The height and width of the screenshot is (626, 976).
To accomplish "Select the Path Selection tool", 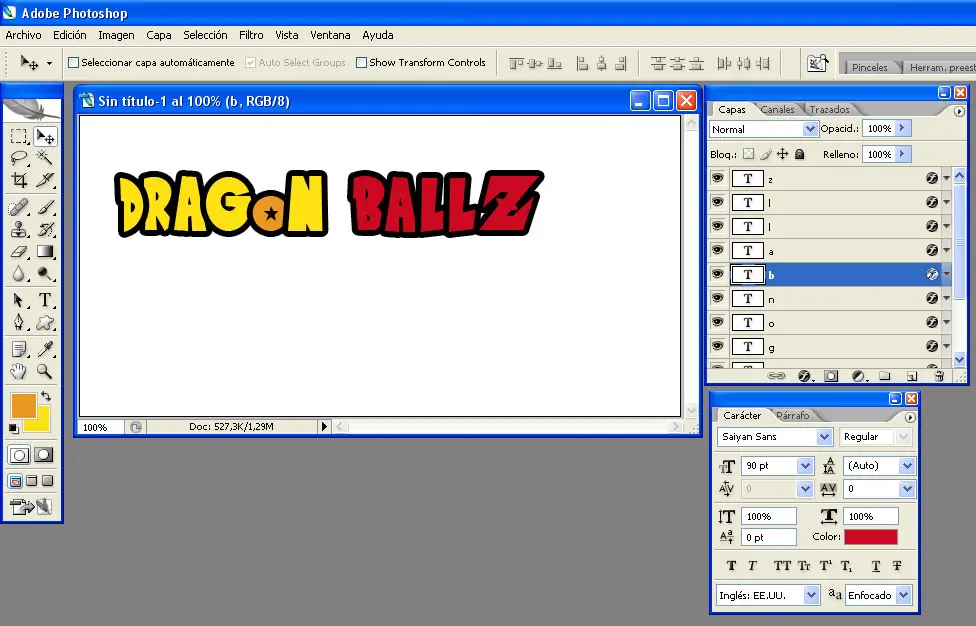I will (x=19, y=300).
